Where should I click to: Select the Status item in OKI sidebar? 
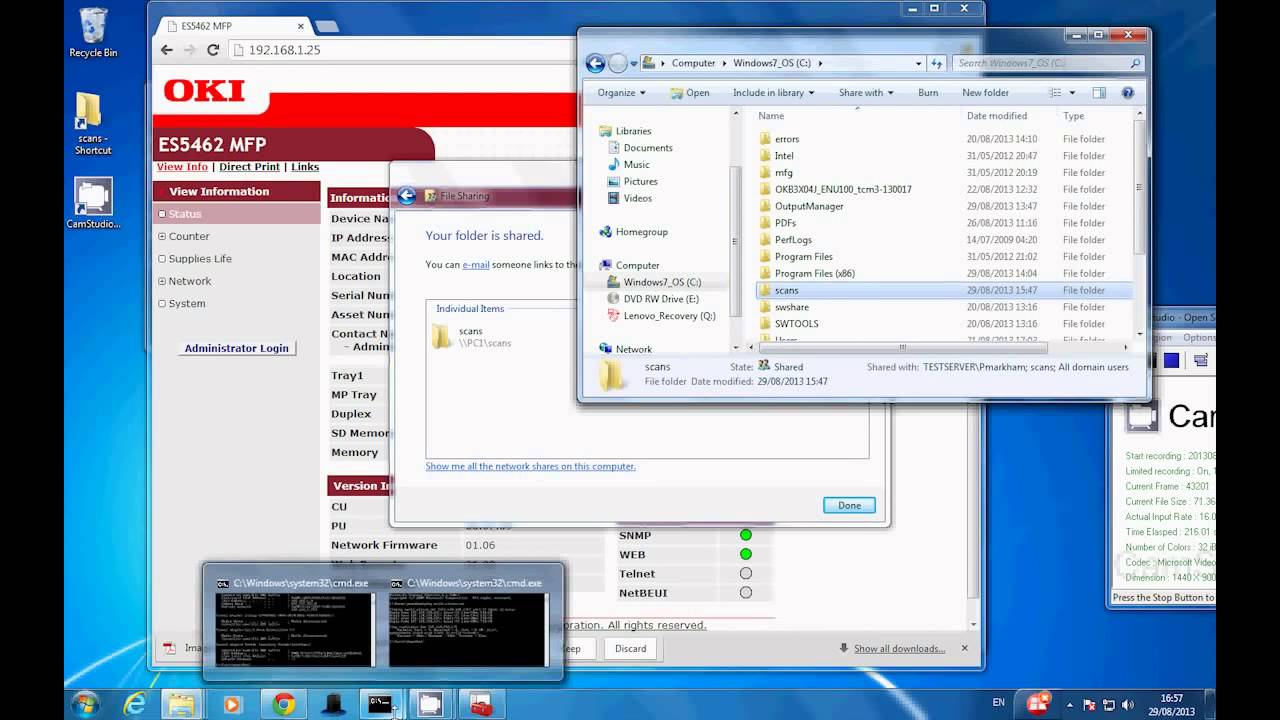click(x=185, y=214)
